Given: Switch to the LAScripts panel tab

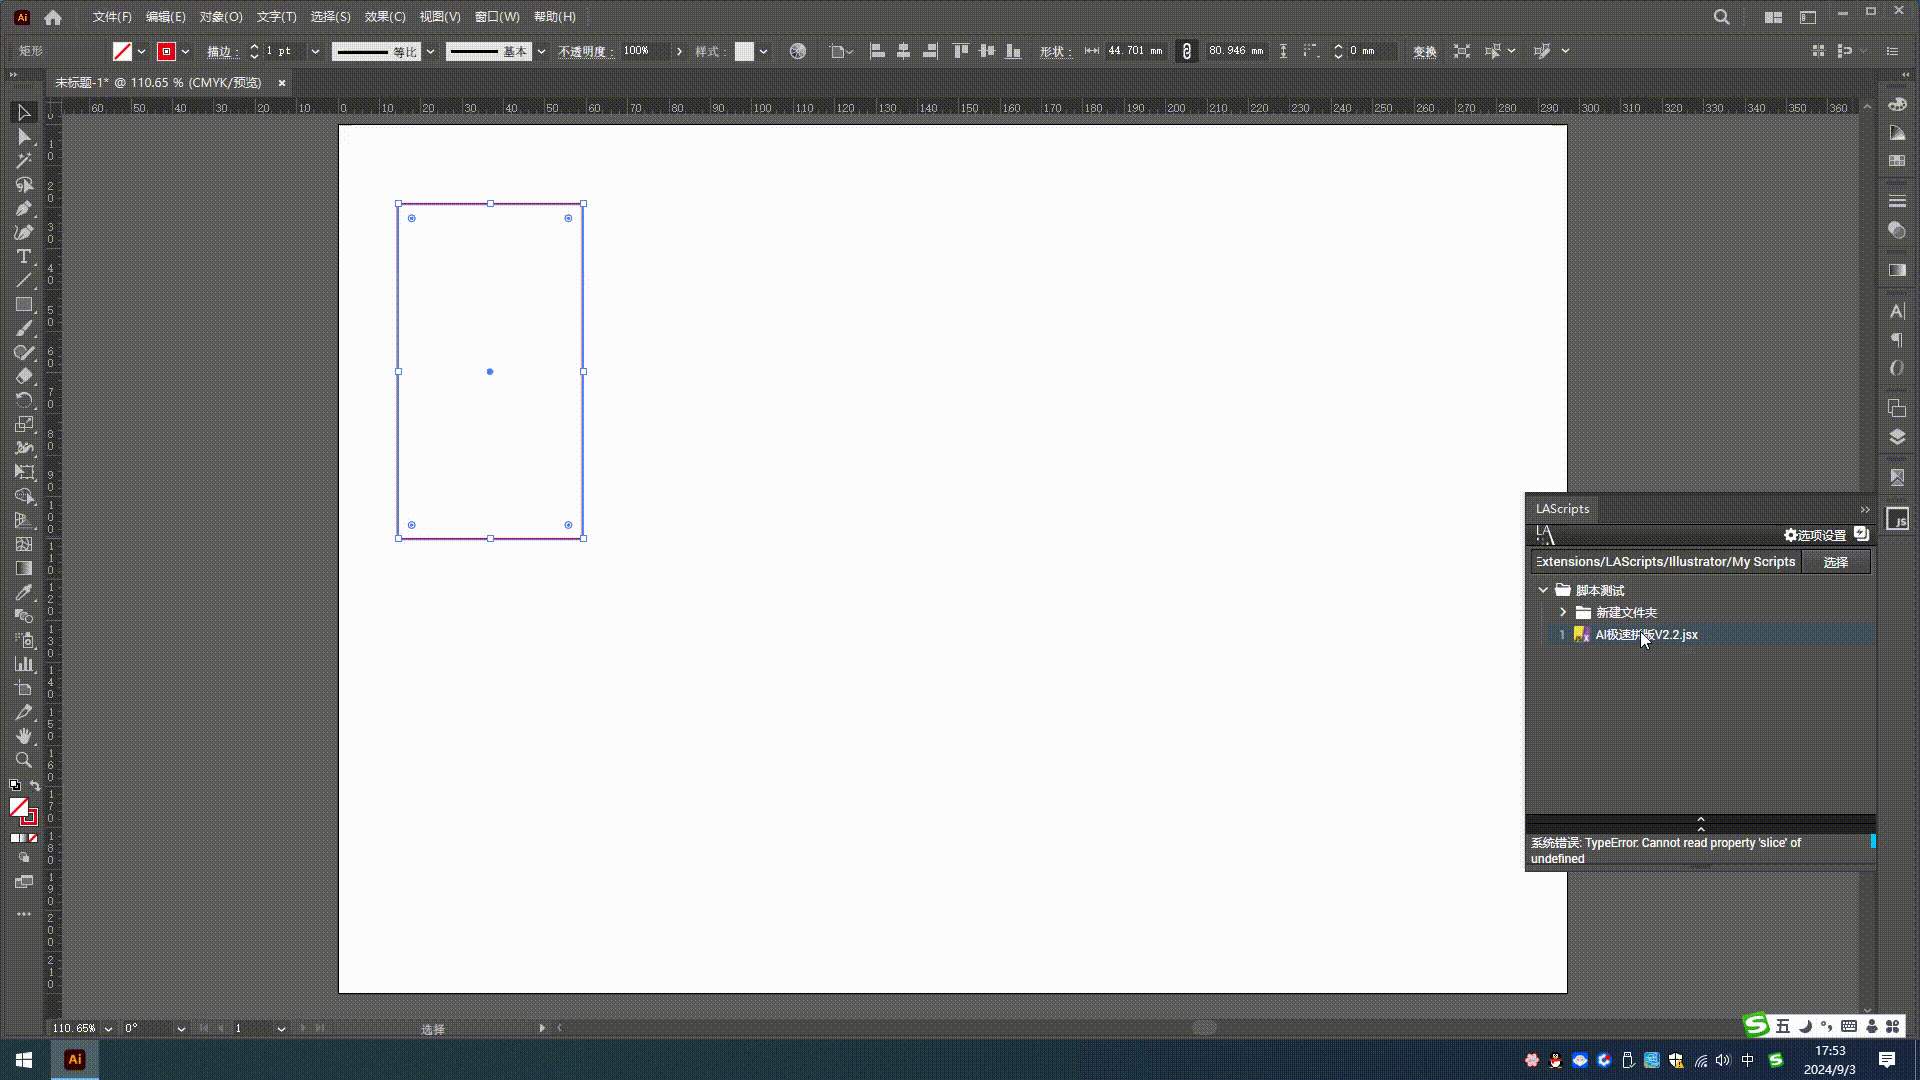Looking at the screenshot, I should [1562, 509].
